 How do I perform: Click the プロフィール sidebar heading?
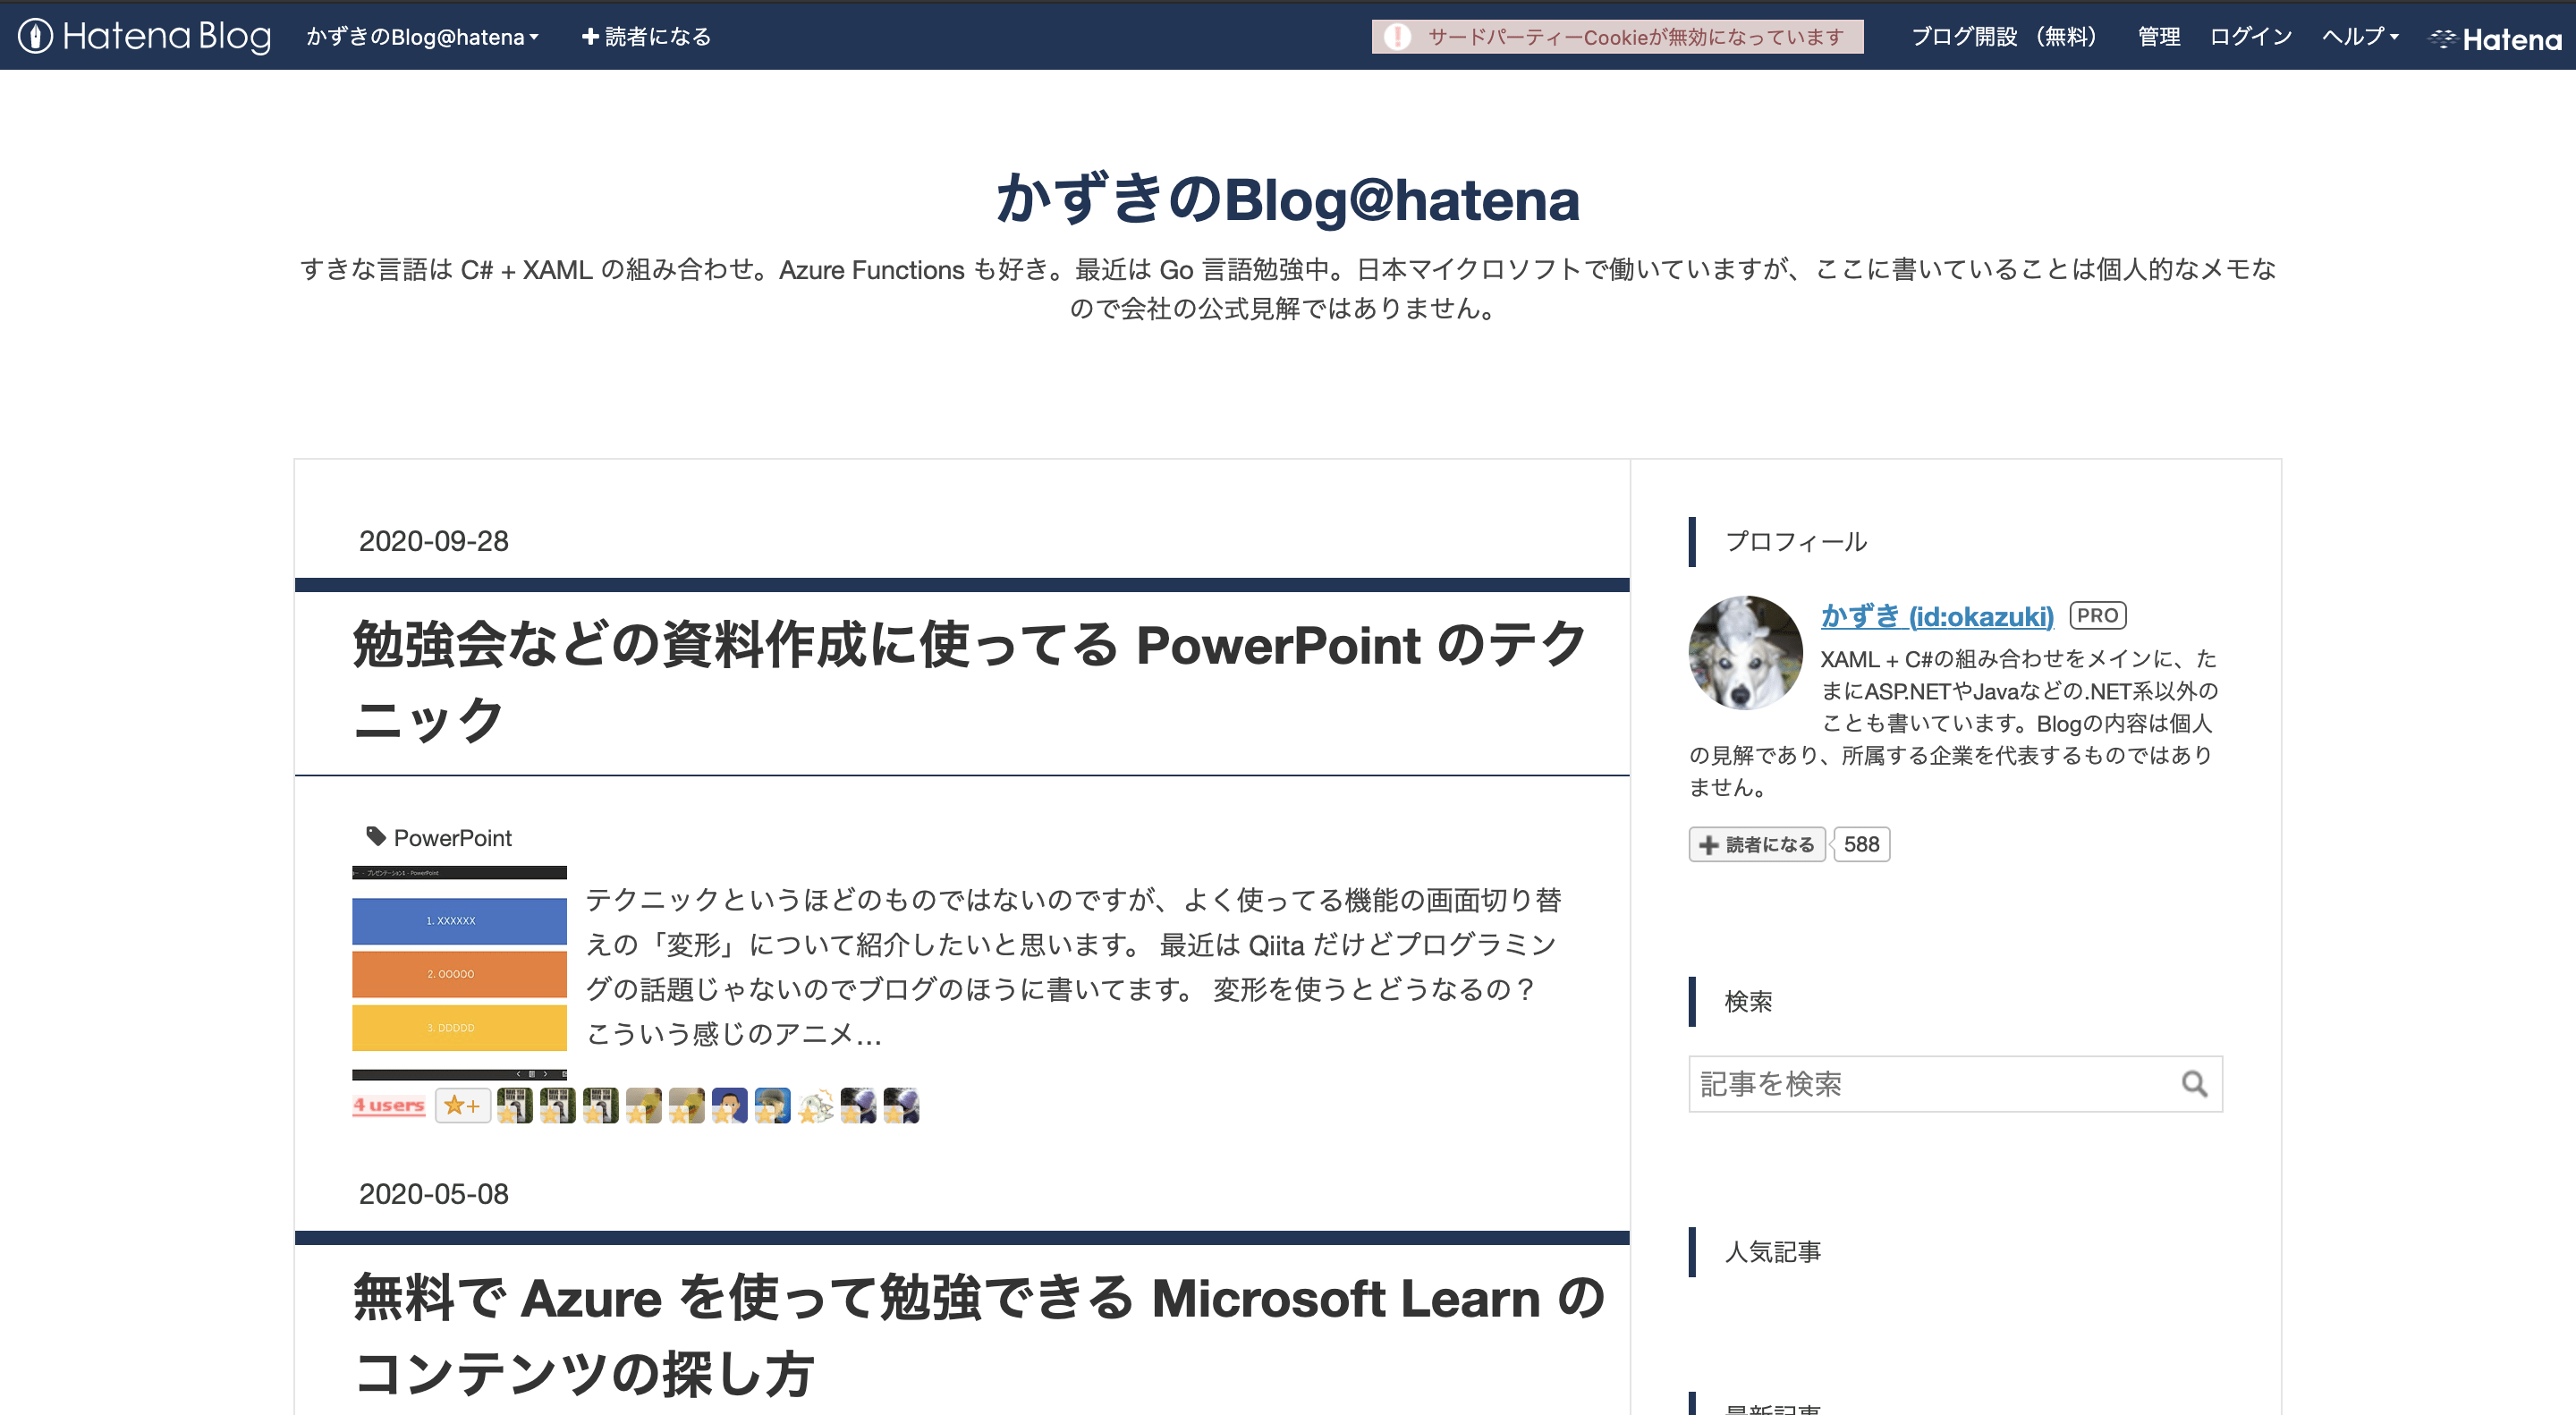1796,542
